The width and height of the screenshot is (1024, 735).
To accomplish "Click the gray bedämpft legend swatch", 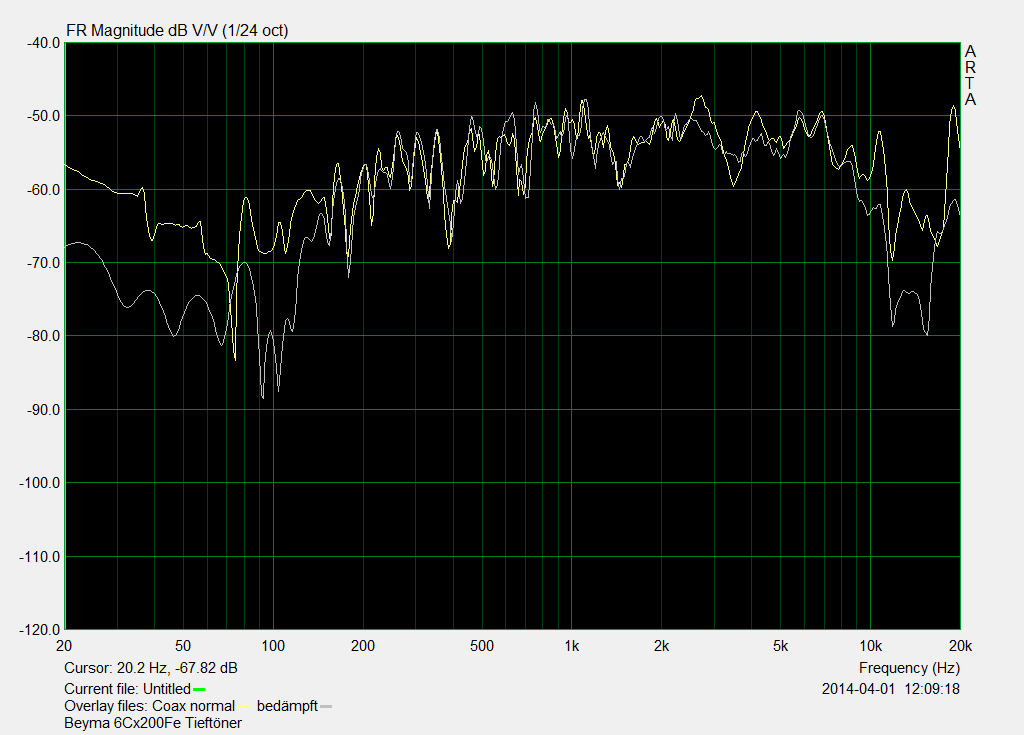I will click(326, 706).
